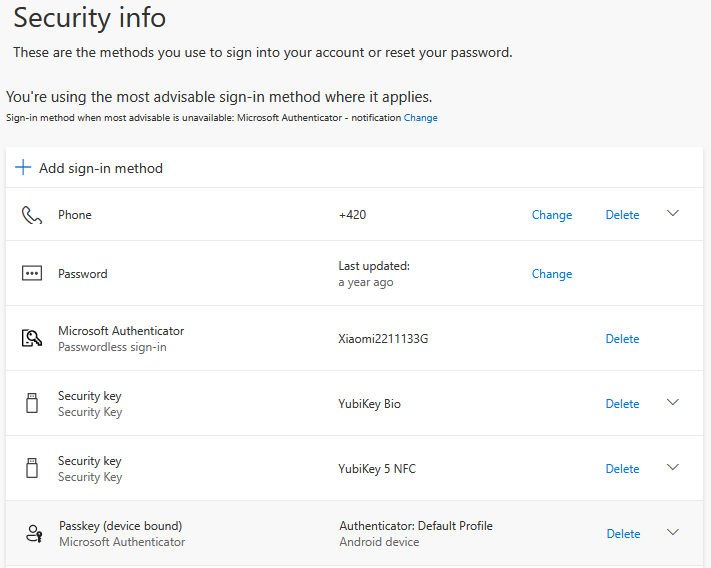Click the 'Password' method label
The width and height of the screenshot is (711, 568).
pos(83,274)
